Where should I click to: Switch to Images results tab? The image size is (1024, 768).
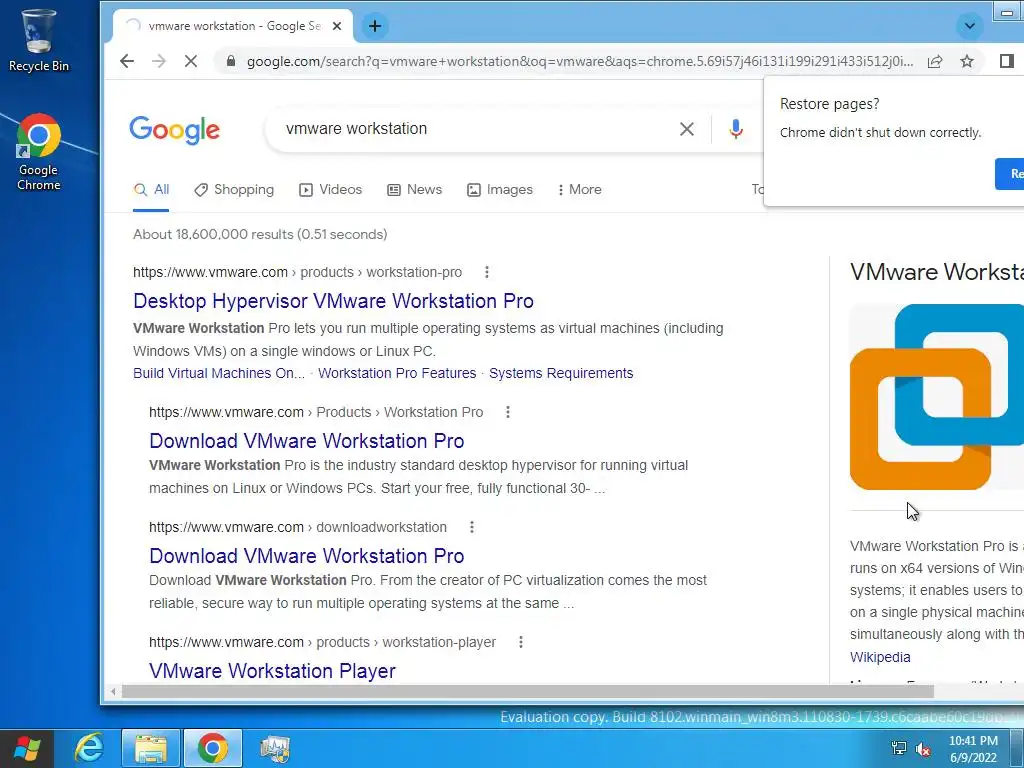click(x=500, y=189)
